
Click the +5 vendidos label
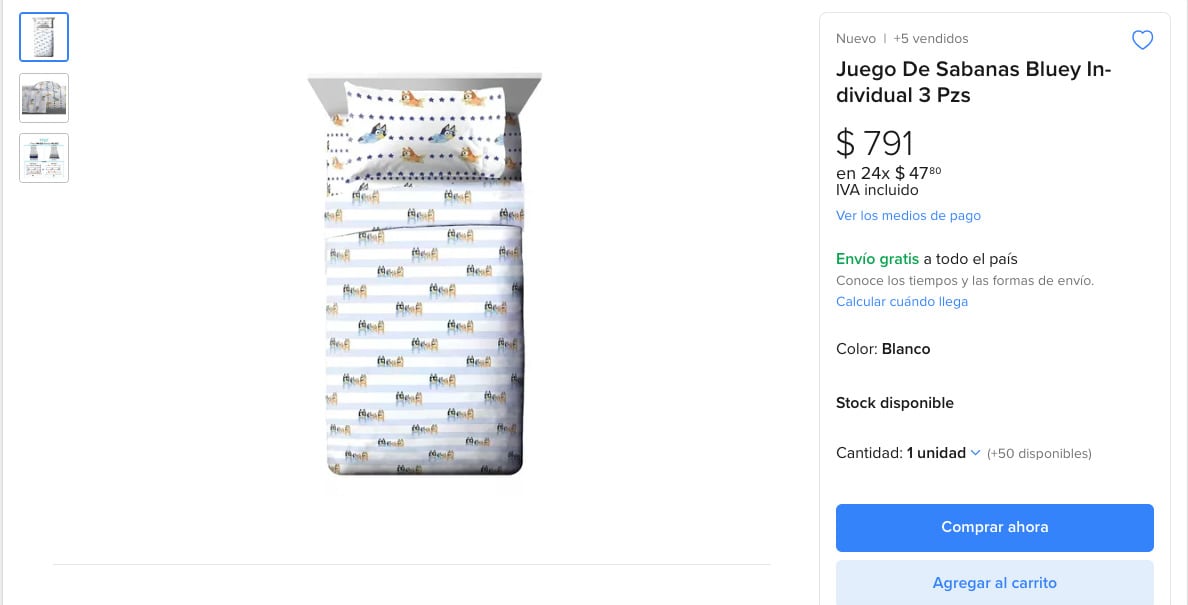931,38
